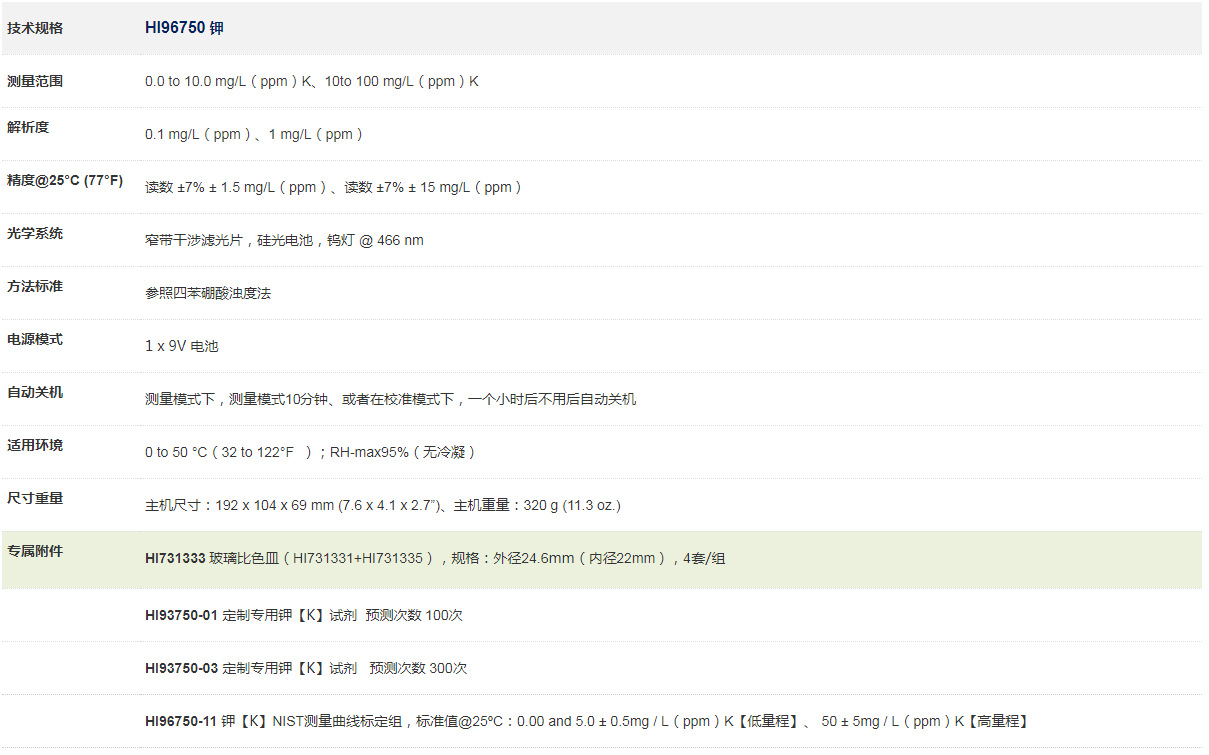The height and width of the screenshot is (755, 1209).
Task: Select the 方法标准 row label
Action: [x=35, y=286]
